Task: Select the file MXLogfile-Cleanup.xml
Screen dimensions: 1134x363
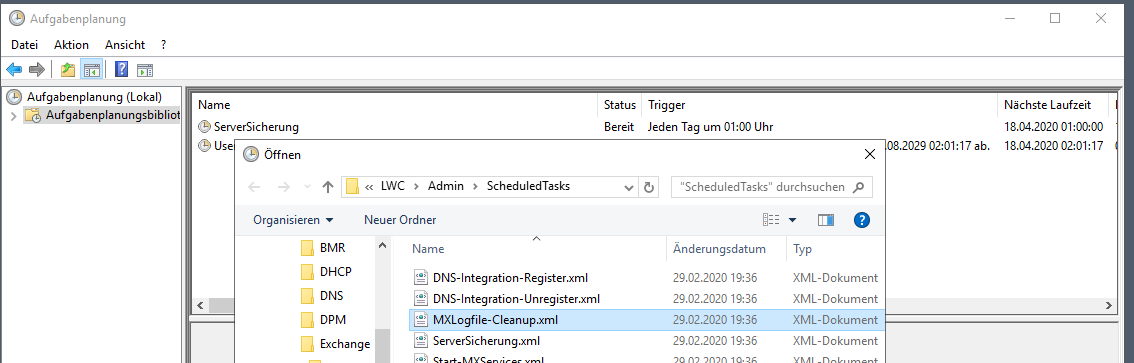Action: click(x=495, y=319)
